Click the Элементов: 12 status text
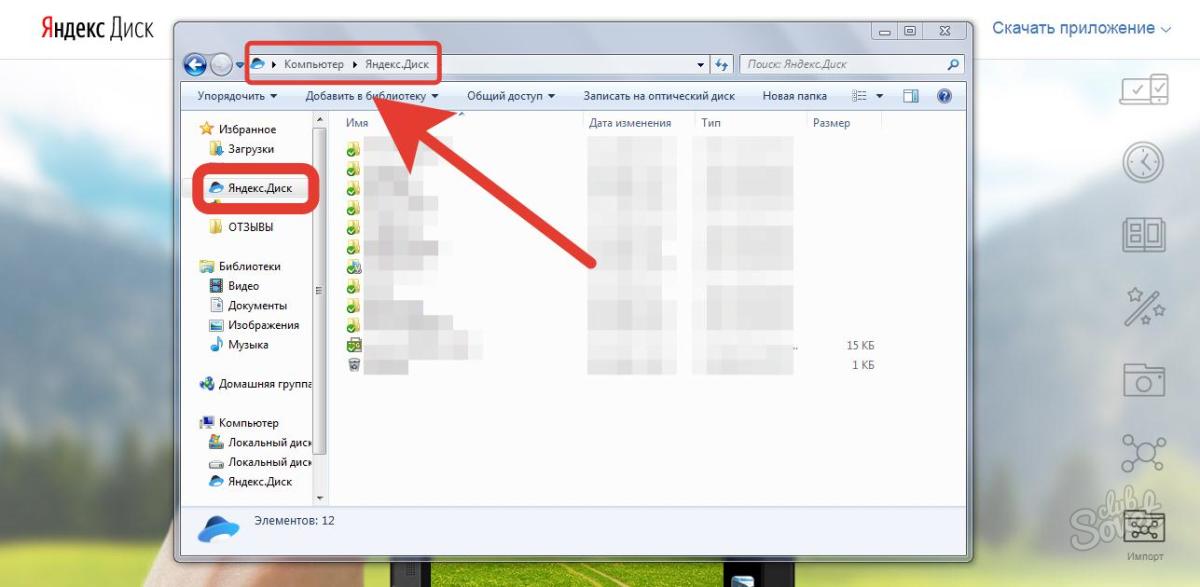1200x587 pixels. click(294, 521)
